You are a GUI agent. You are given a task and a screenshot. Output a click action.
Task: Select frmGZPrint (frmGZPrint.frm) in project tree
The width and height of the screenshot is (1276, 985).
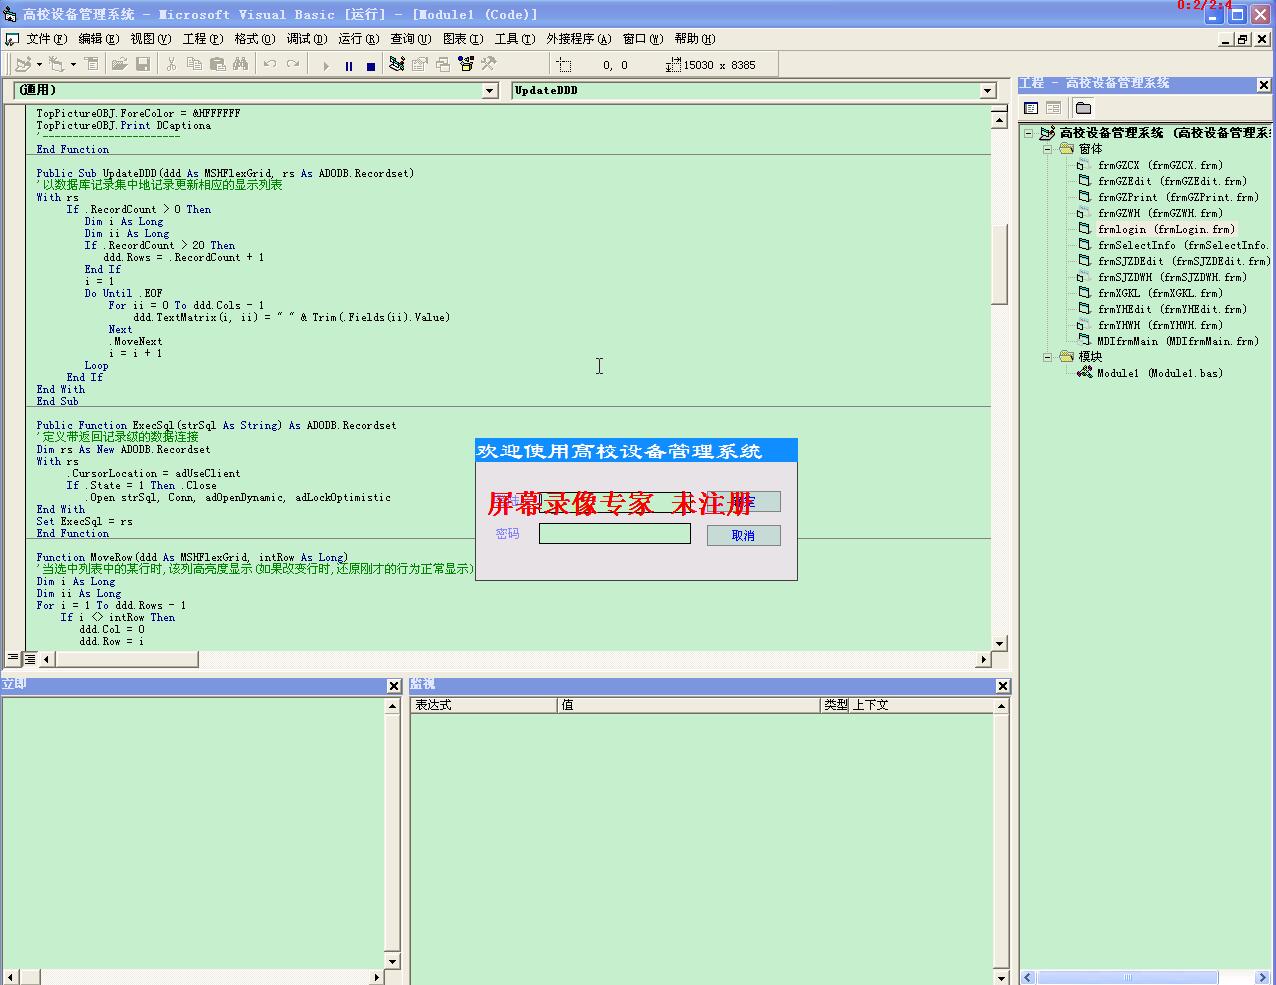(1178, 197)
